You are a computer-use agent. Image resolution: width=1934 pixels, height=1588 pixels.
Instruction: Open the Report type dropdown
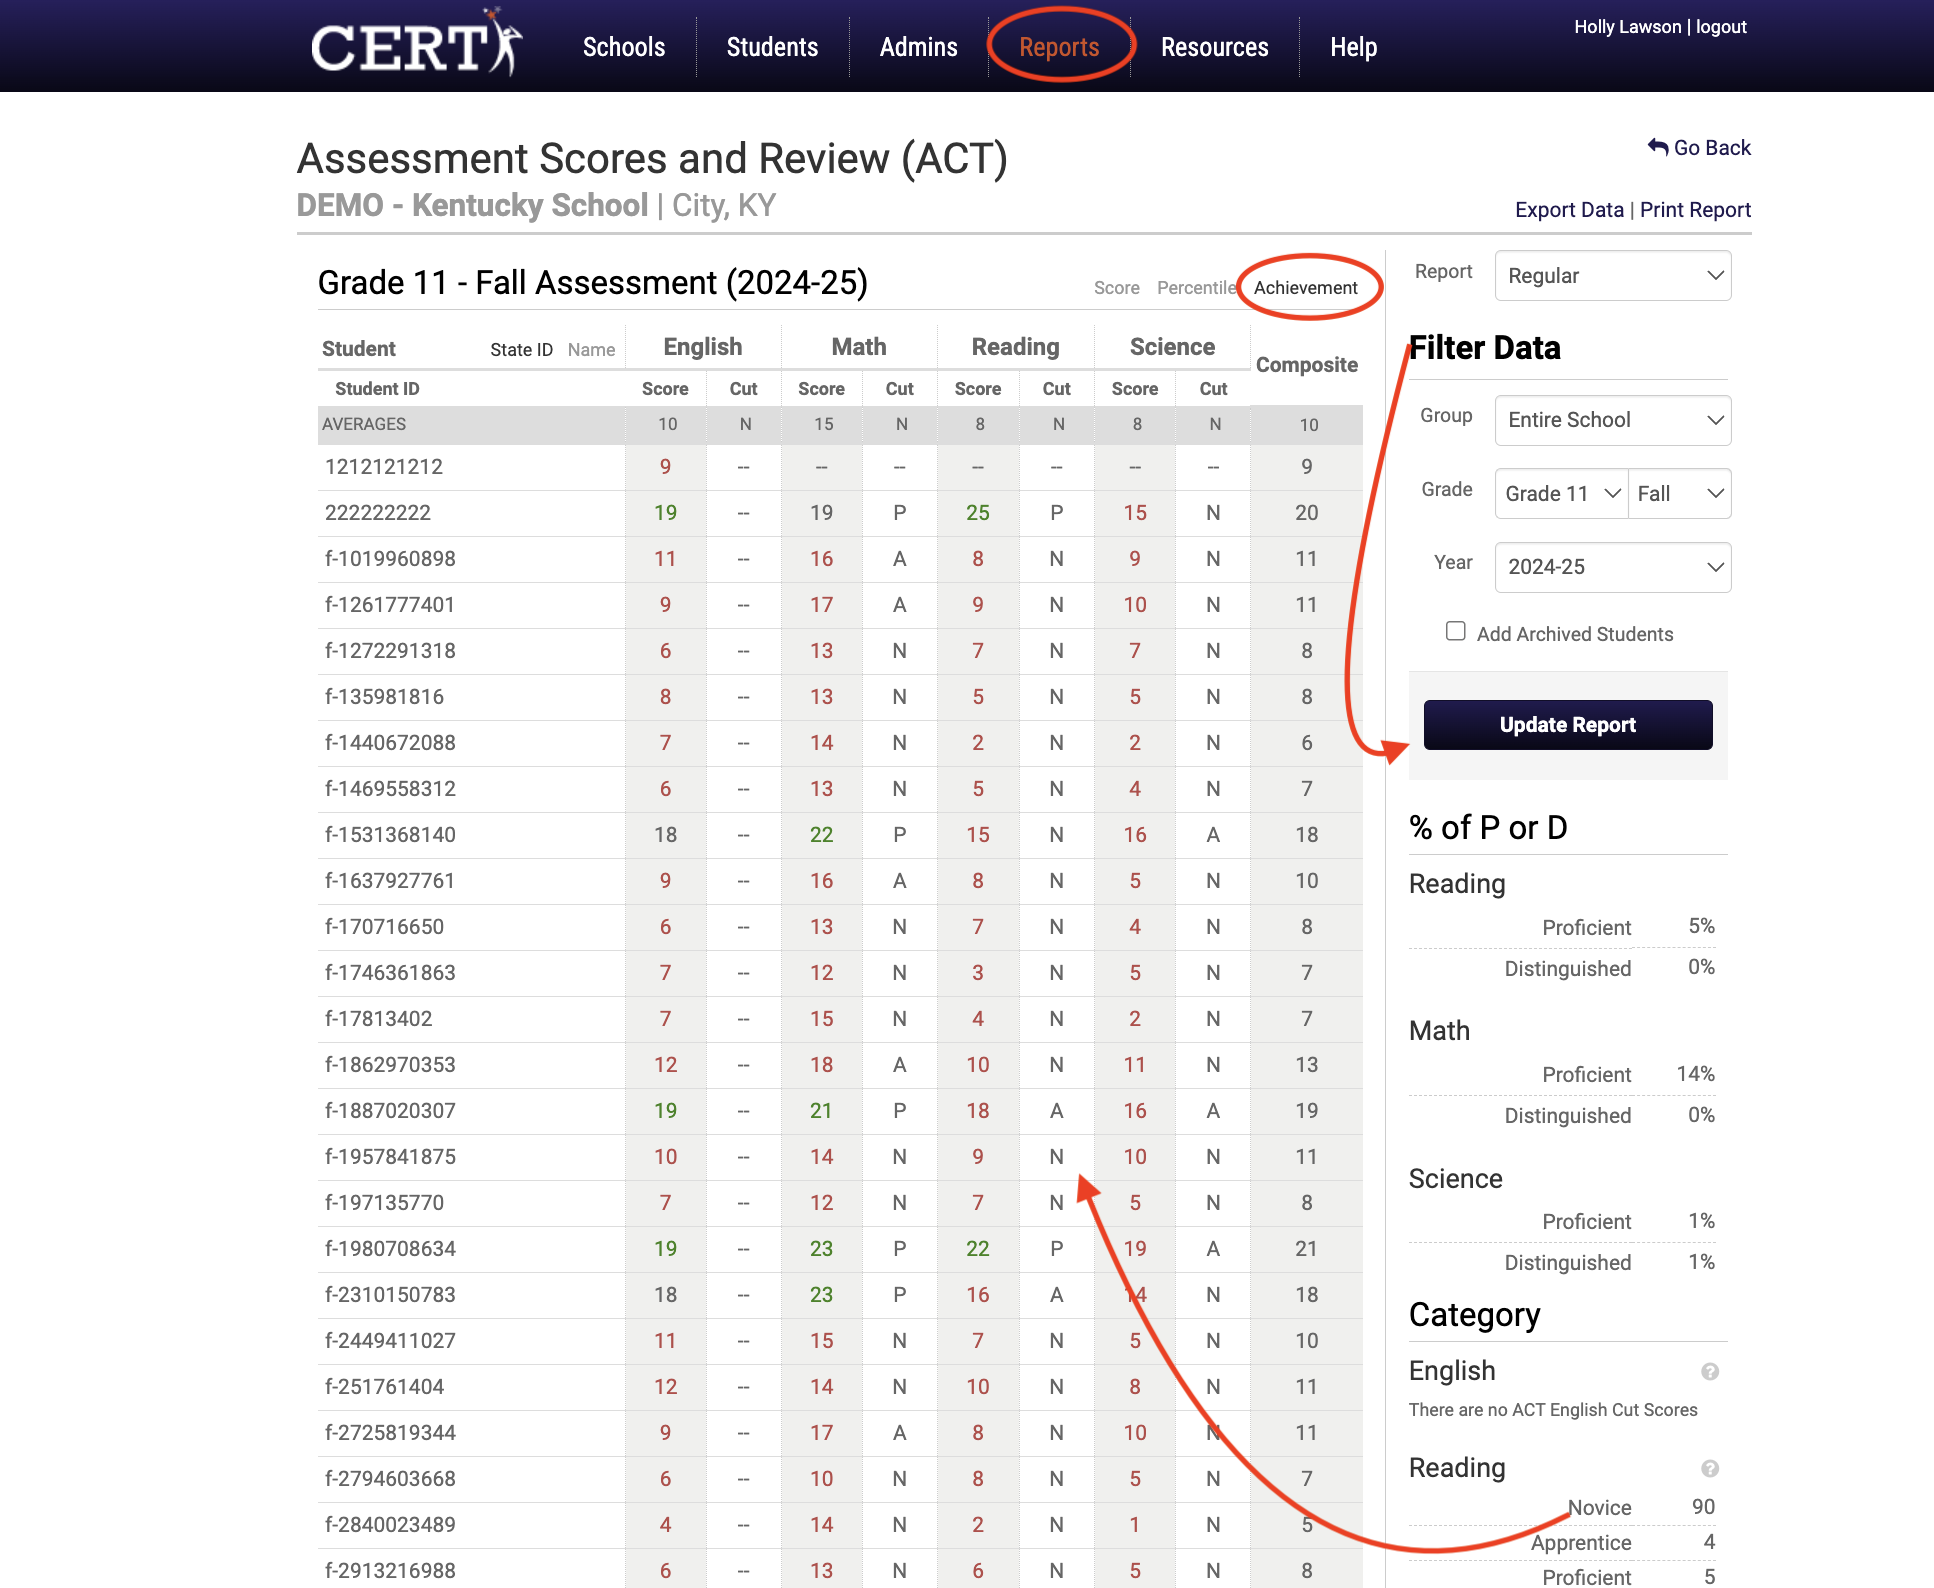click(1612, 275)
